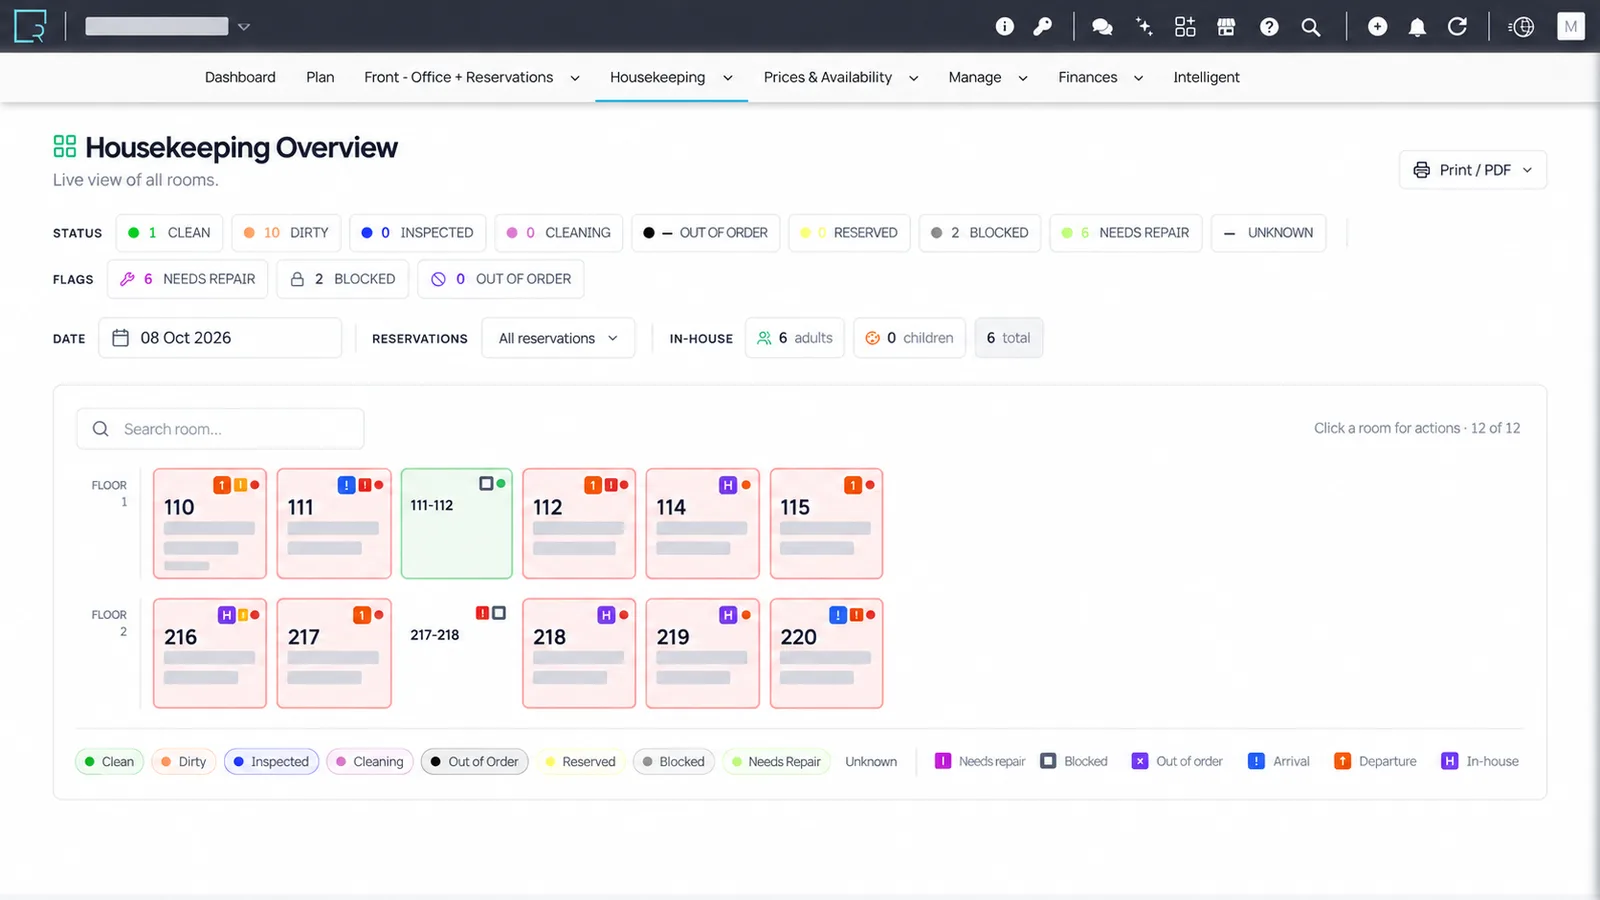Select room 217-218 card
1600x900 pixels.
point(457,653)
